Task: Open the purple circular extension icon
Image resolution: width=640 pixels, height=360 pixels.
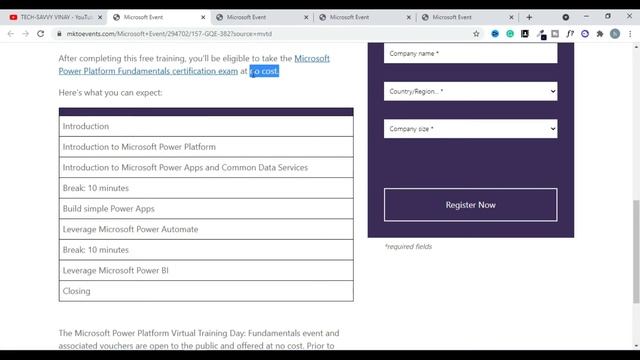Action: [x=585, y=34]
